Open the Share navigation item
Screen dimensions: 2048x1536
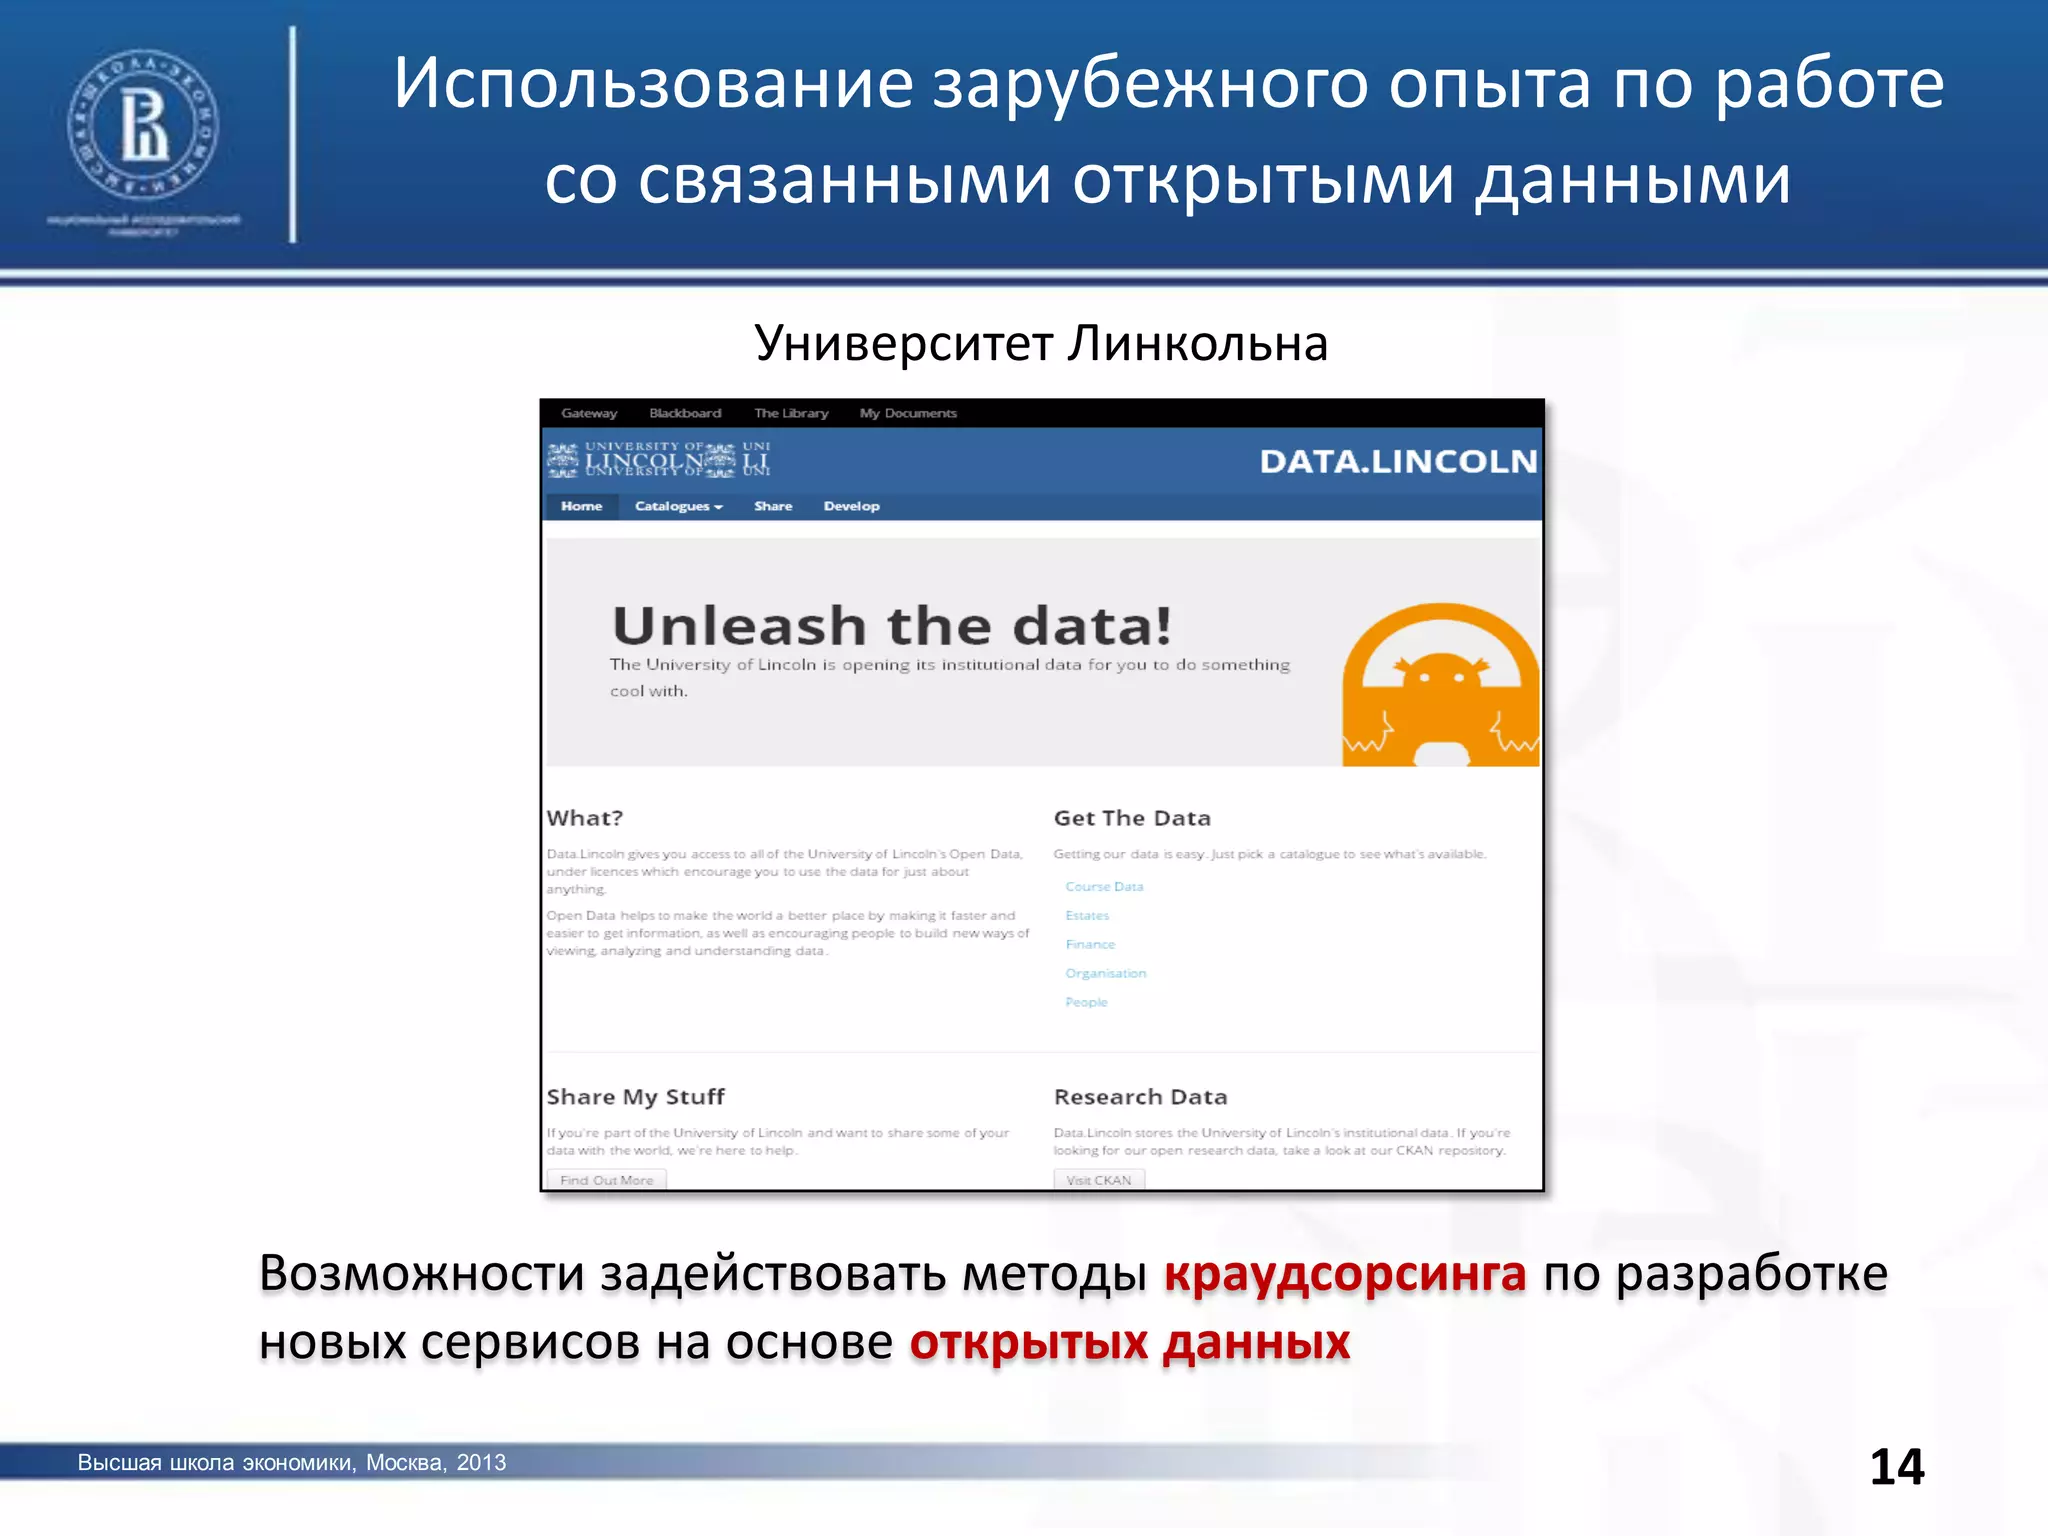pyautogui.click(x=772, y=506)
